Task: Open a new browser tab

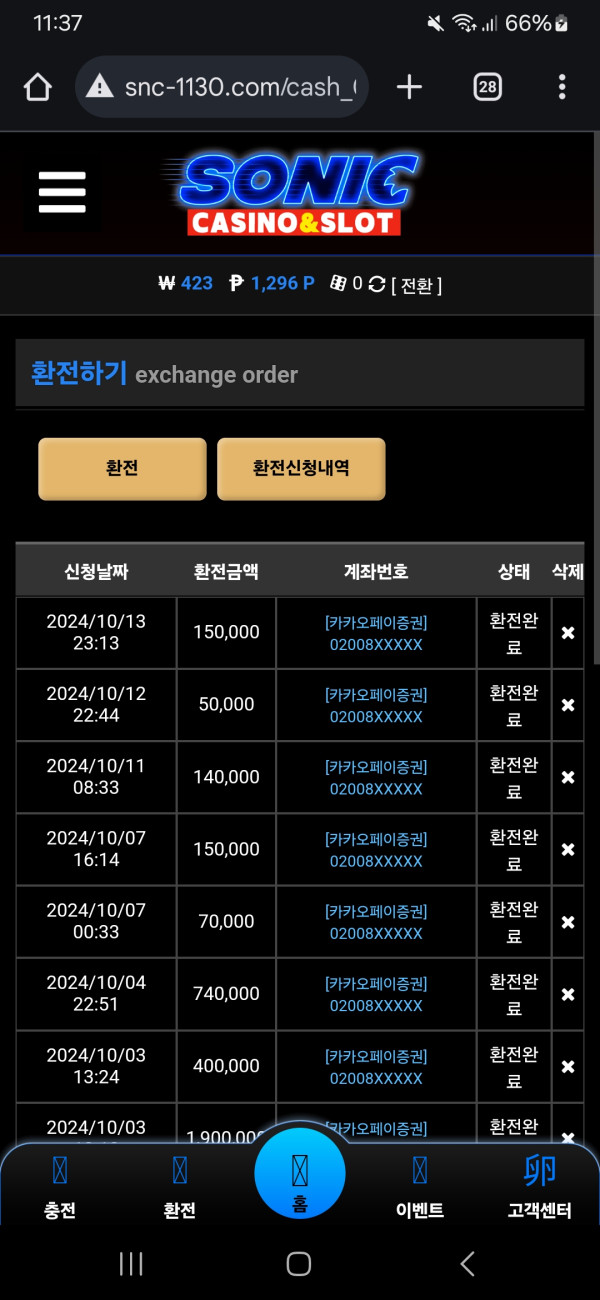Action: coord(409,87)
